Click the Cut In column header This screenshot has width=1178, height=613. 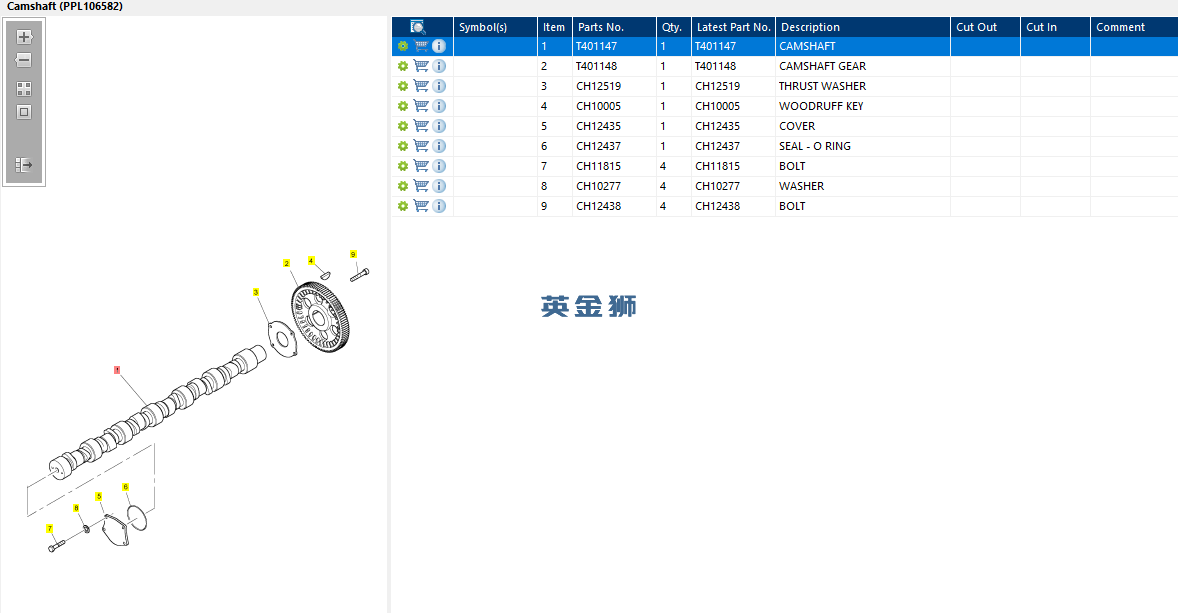pyautogui.click(x=1055, y=27)
